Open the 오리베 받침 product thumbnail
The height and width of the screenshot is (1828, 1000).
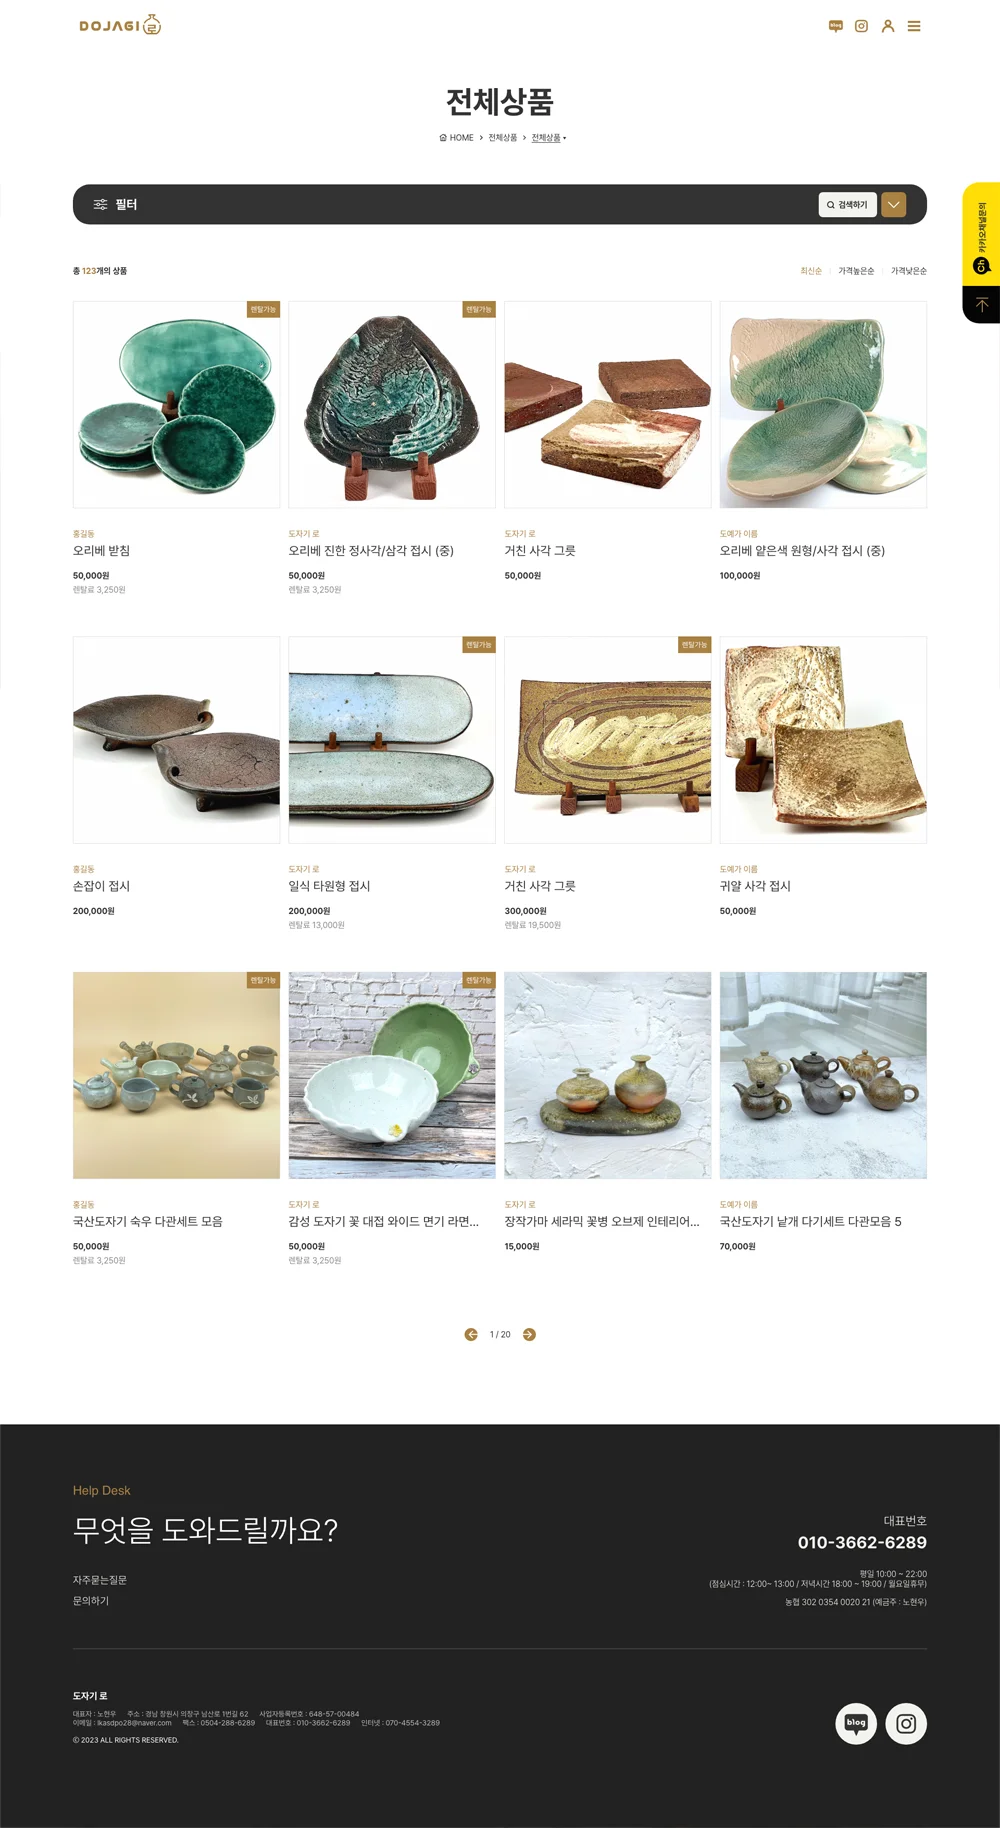click(x=176, y=404)
